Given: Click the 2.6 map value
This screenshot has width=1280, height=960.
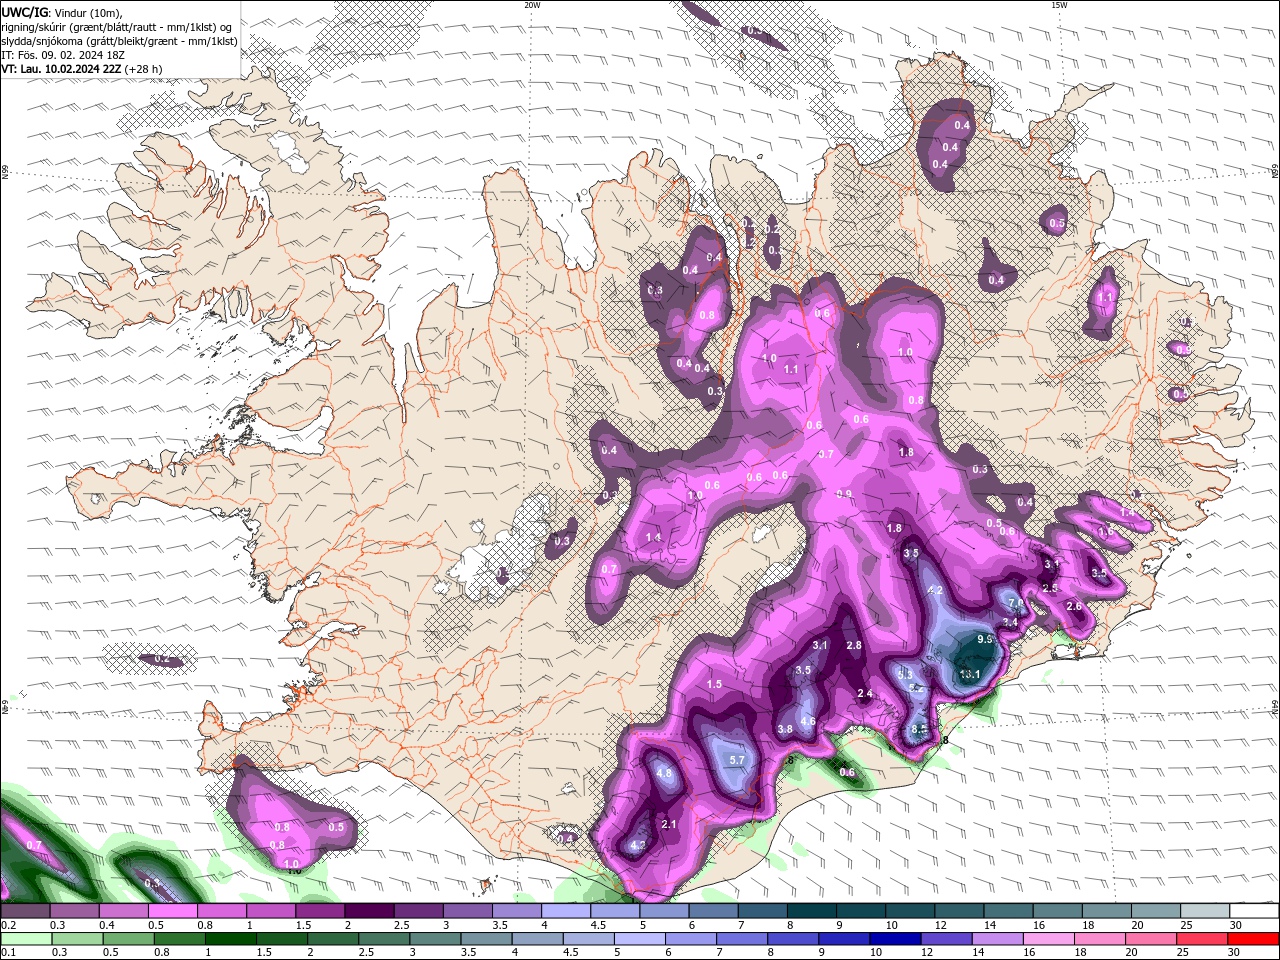Looking at the screenshot, I should click(x=1074, y=606).
